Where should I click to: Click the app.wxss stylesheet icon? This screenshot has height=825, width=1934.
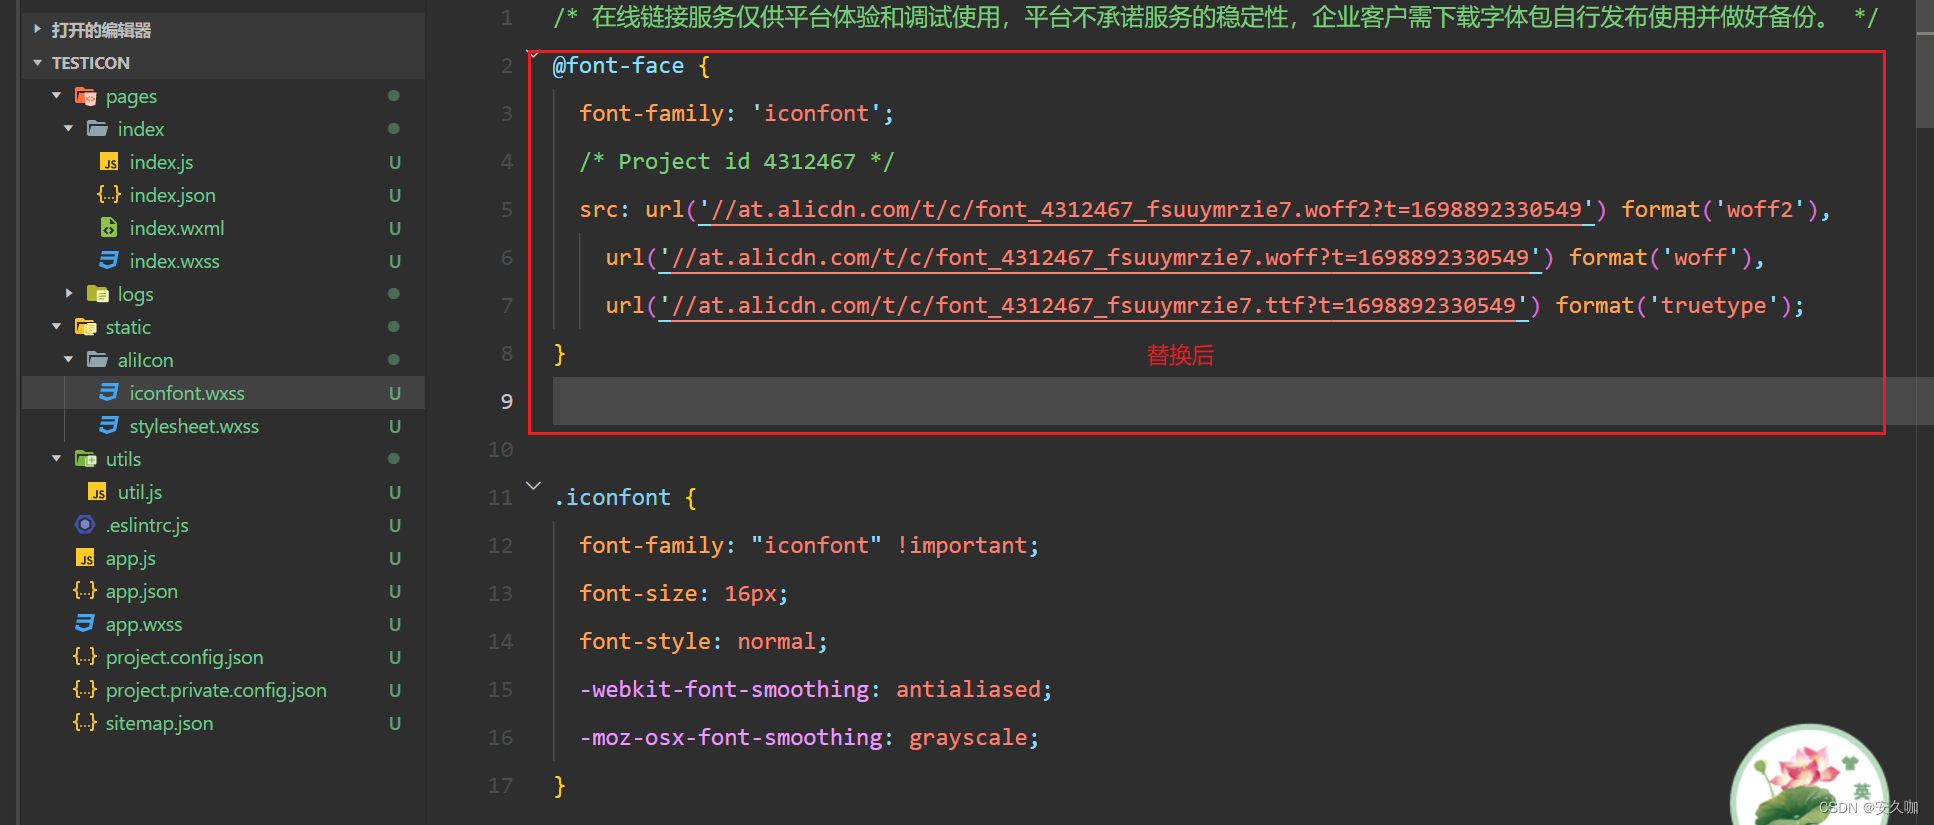click(x=86, y=624)
